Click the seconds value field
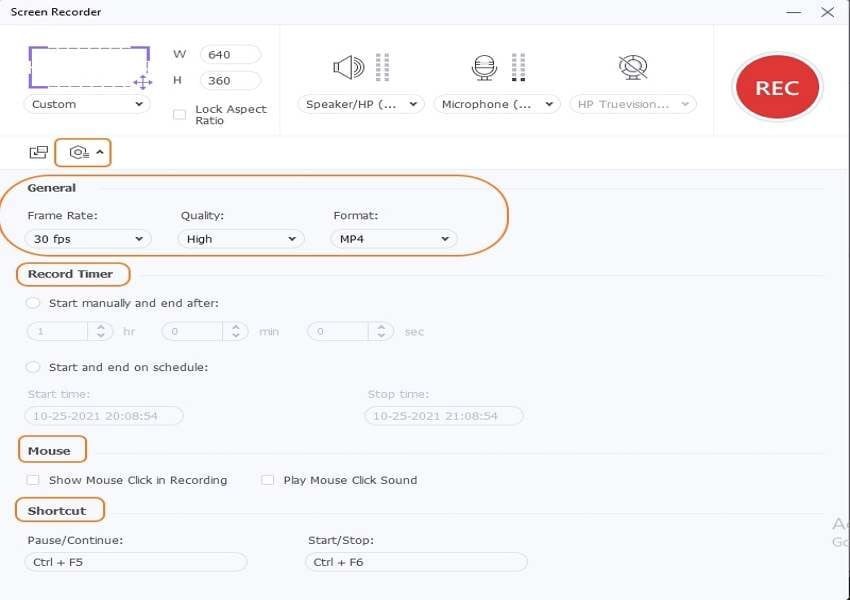 [x=338, y=331]
